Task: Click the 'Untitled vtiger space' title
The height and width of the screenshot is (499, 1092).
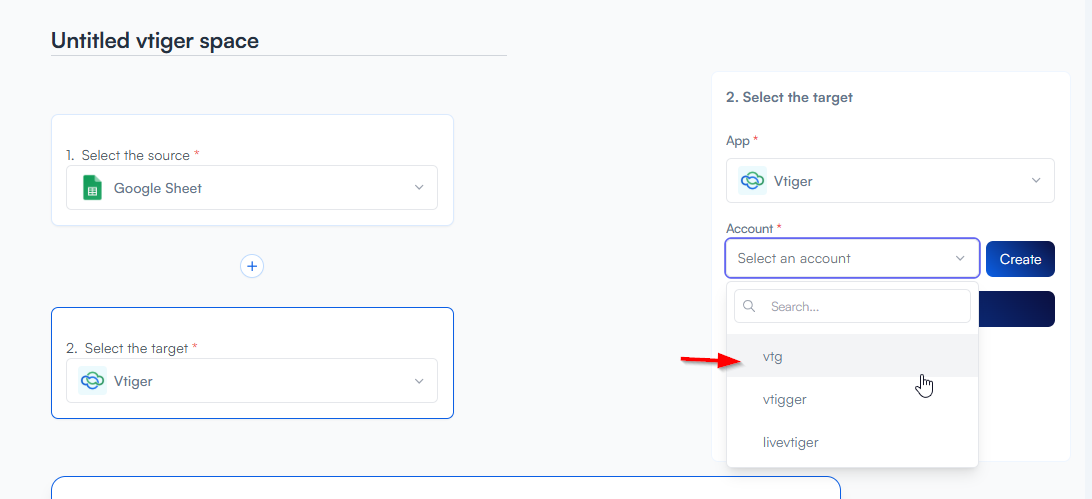Action: click(155, 41)
